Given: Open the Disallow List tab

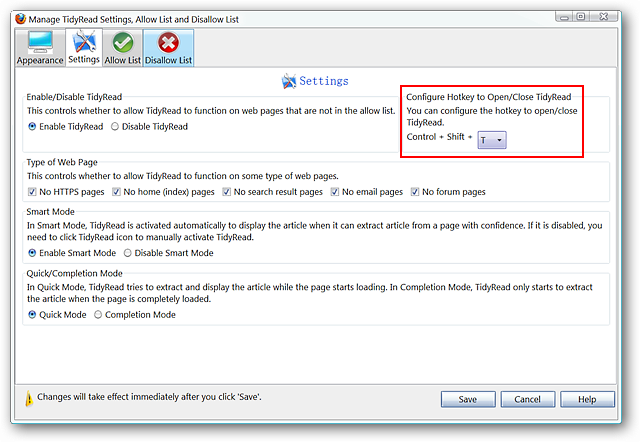Looking at the screenshot, I should [x=168, y=48].
